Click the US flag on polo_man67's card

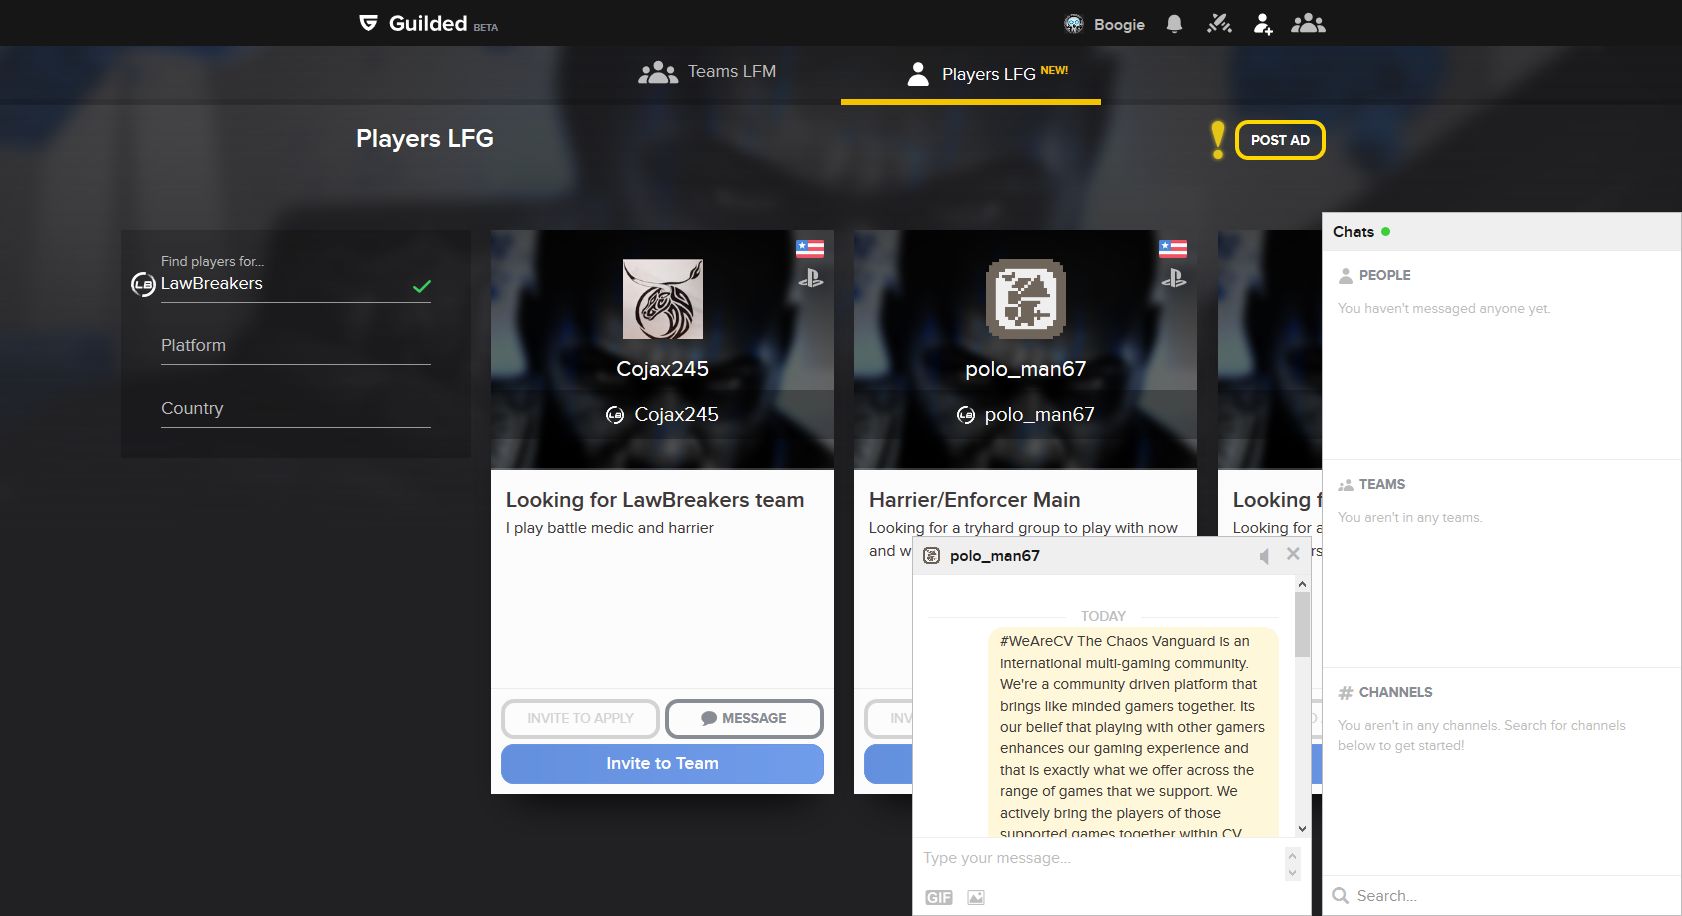point(1173,249)
